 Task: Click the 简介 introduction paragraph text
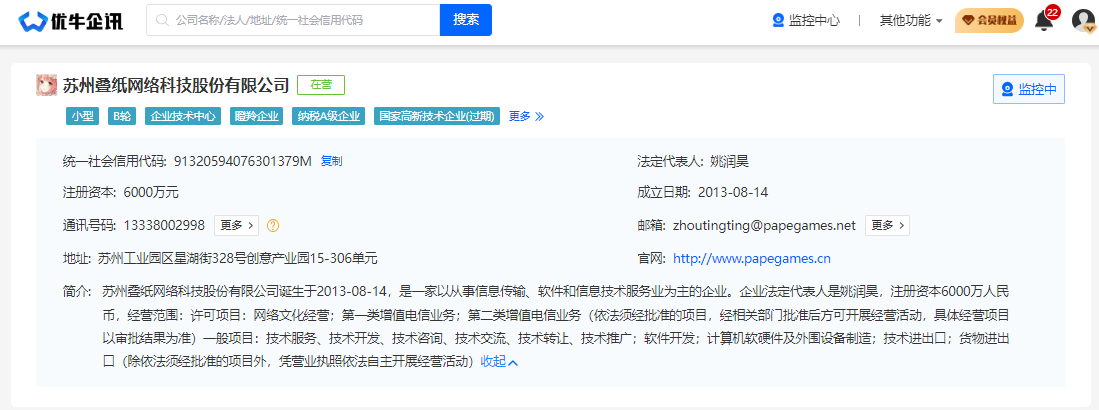point(556,326)
